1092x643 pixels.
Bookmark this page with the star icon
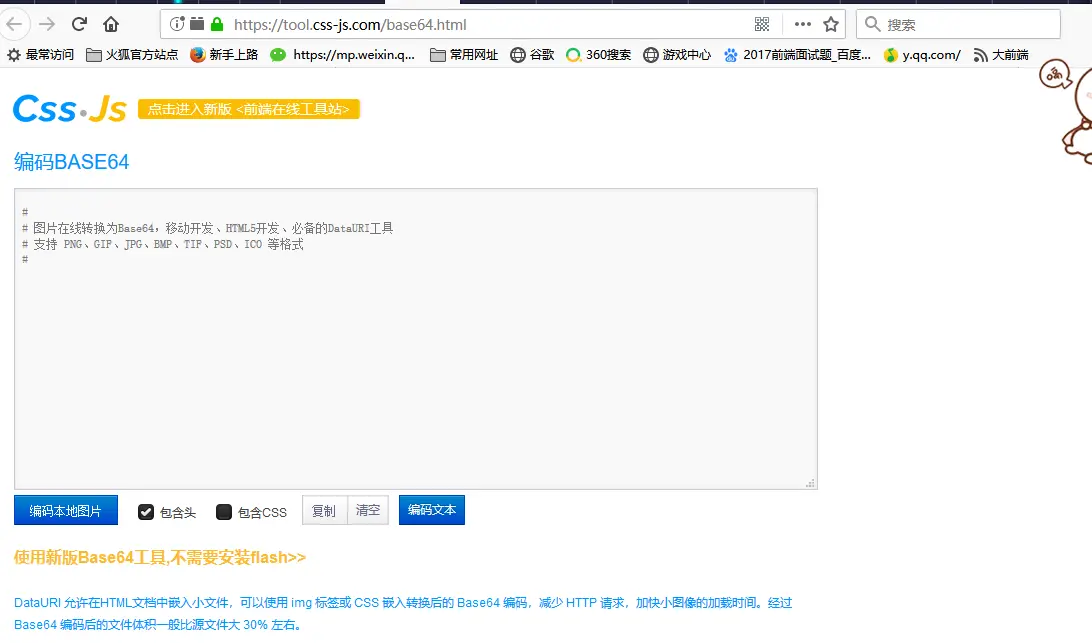click(x=831, y=24)
